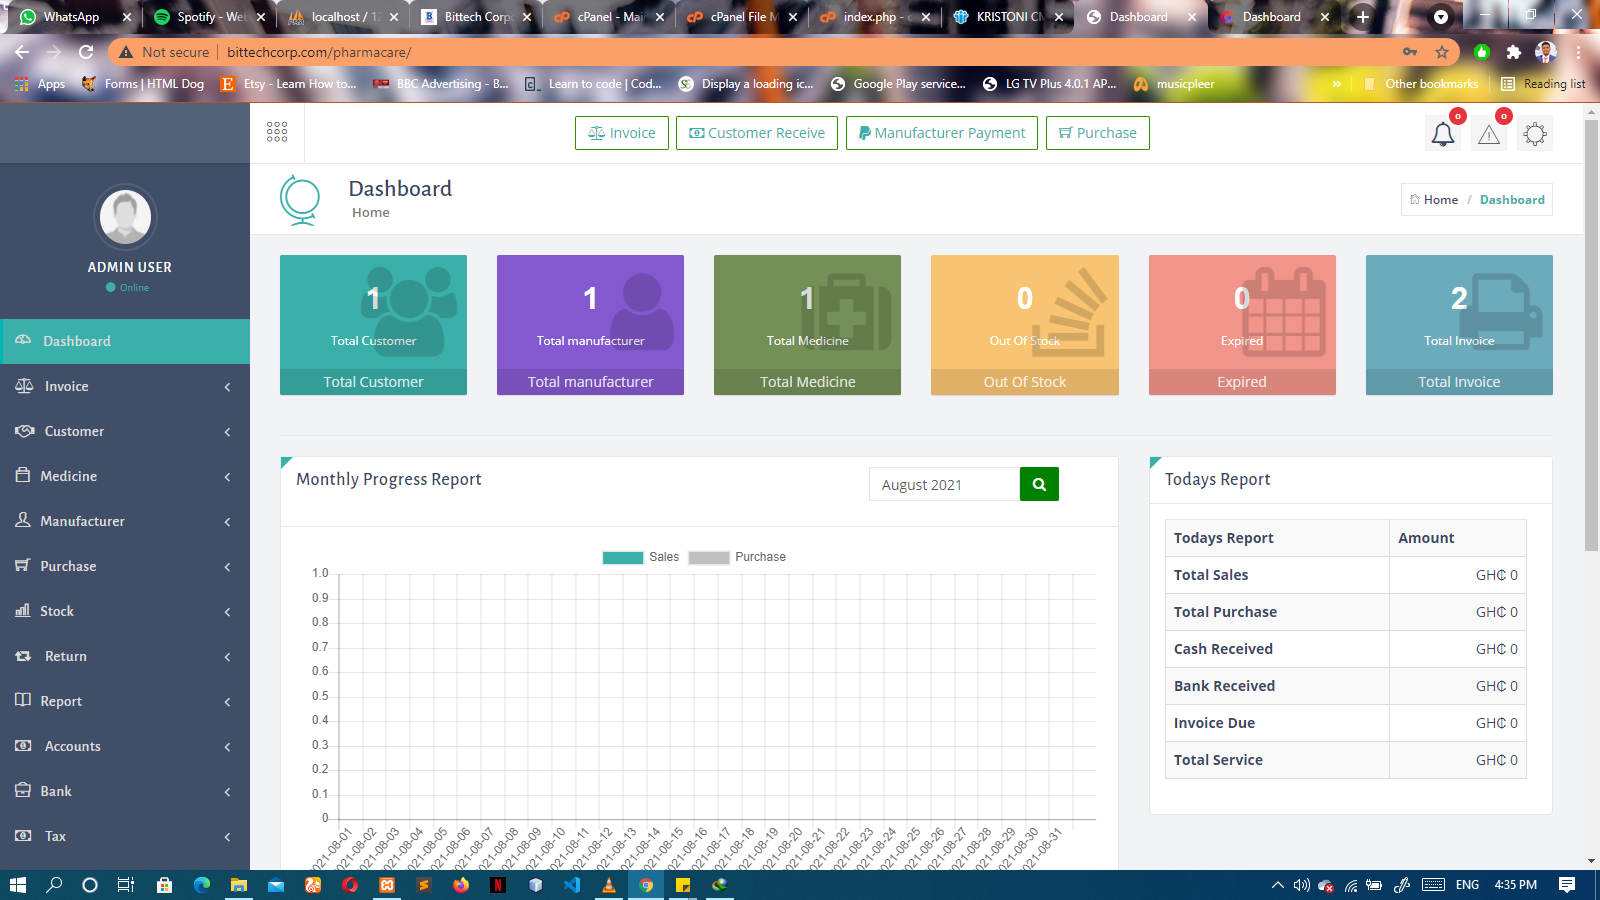Expand the Invoice sidebar menu
This screenshot has width=1600, height=900.
125,386
